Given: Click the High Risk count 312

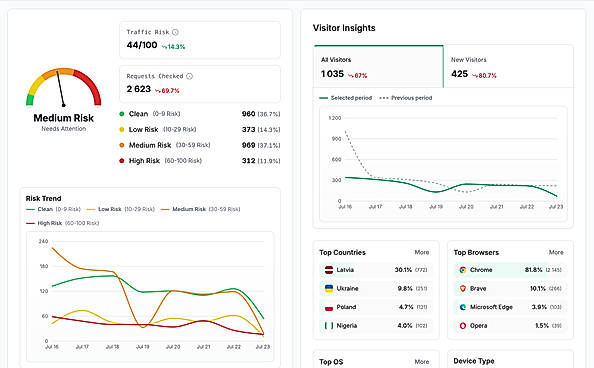Looking at the screenshot, I should (x=249, y=161).
